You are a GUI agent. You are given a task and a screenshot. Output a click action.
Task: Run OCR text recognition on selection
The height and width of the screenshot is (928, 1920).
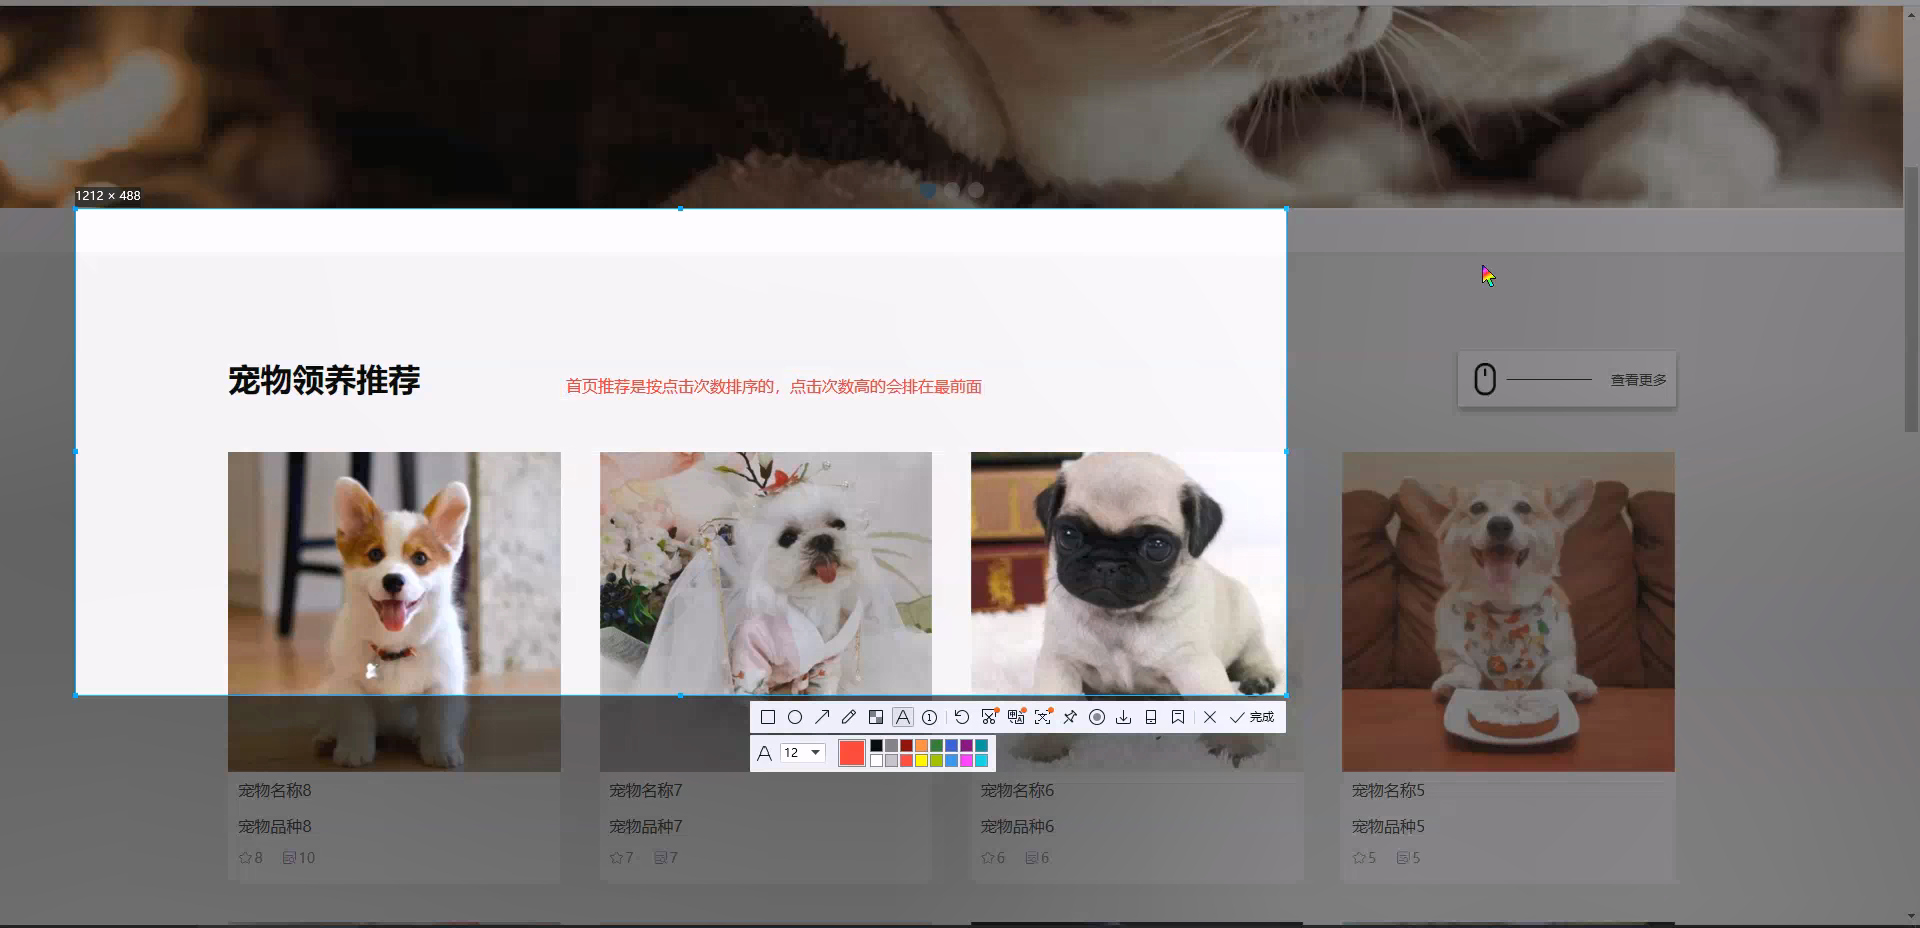(1043, 717)
